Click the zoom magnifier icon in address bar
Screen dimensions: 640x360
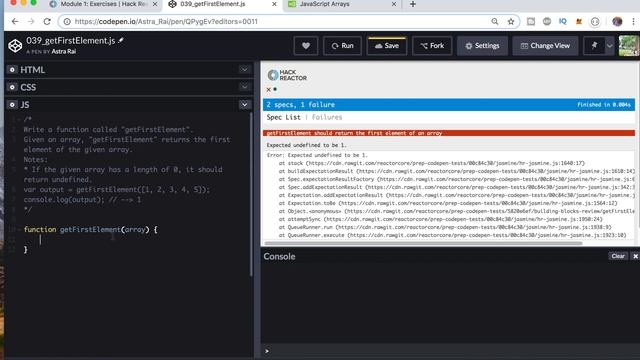pos(495,21)
